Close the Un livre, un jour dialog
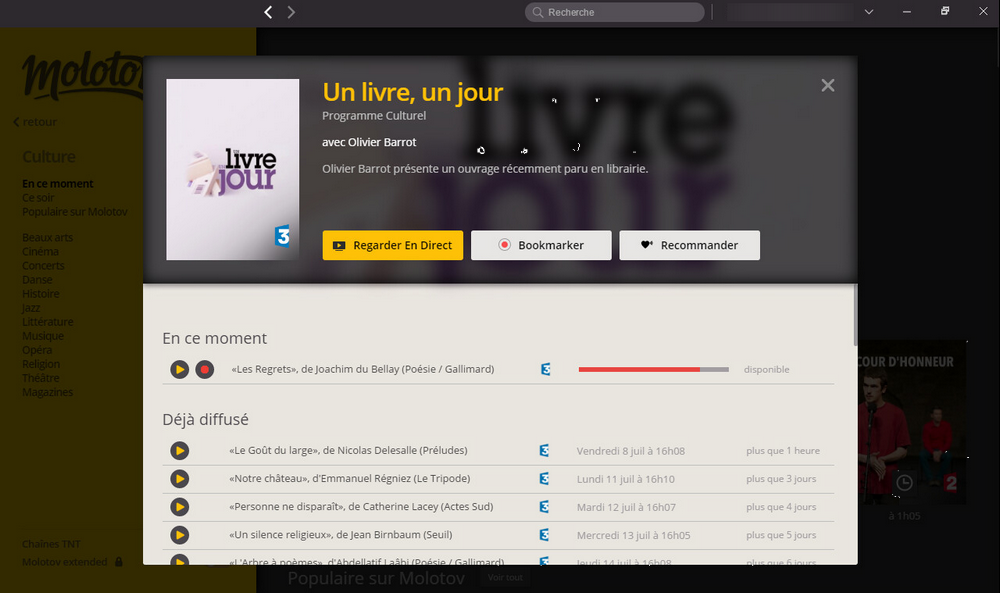 click(827, 86)
